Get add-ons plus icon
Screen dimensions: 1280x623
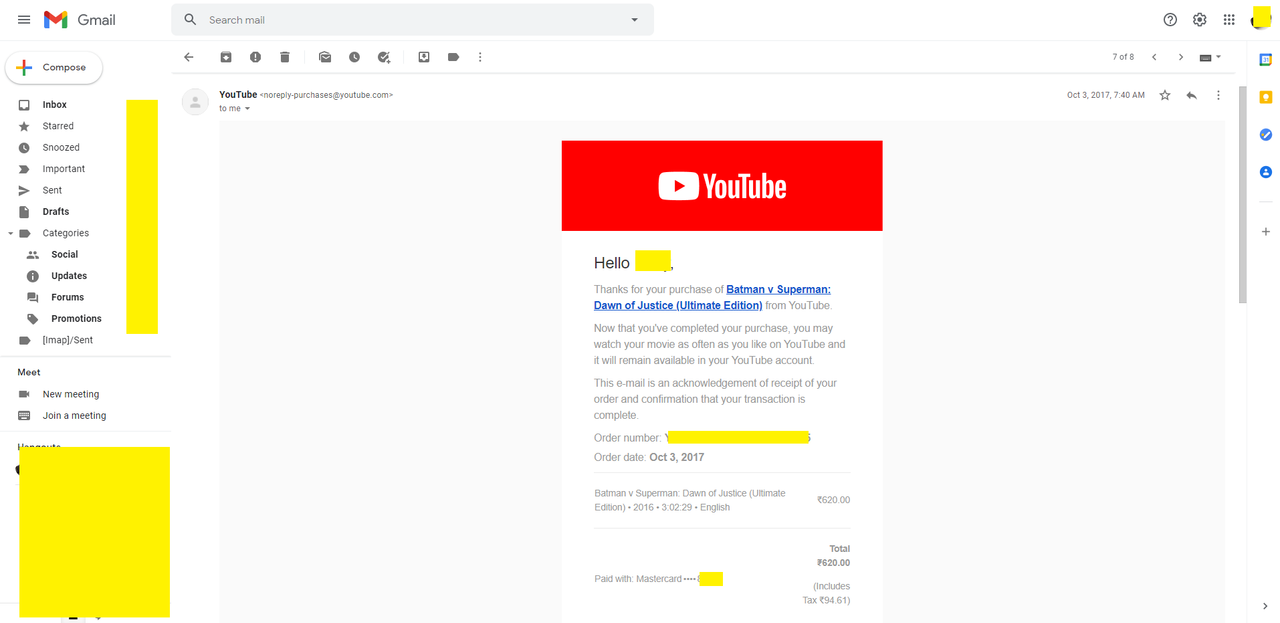1265,232
